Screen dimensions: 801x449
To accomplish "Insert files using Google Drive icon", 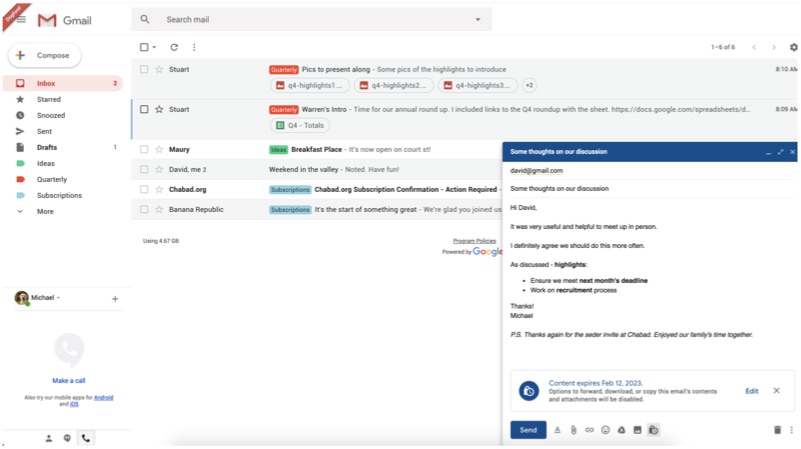I will (x=621, y=430).
